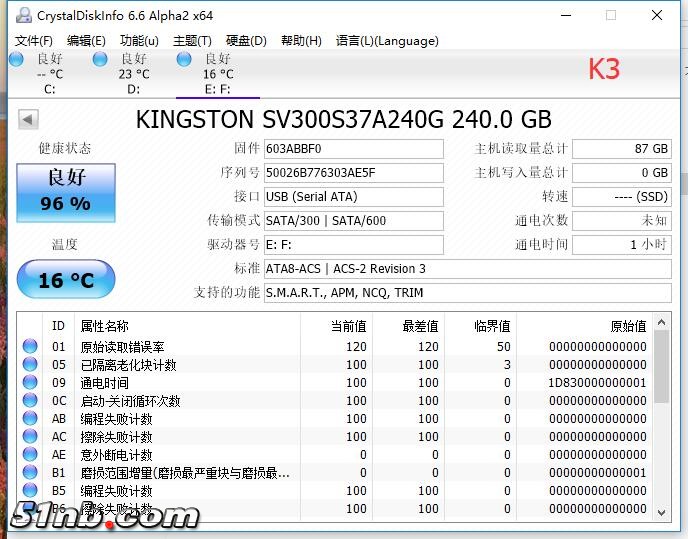
Task: Click status orb for attribute AE row
Action: pyautogui.click(x=30, y=455)
